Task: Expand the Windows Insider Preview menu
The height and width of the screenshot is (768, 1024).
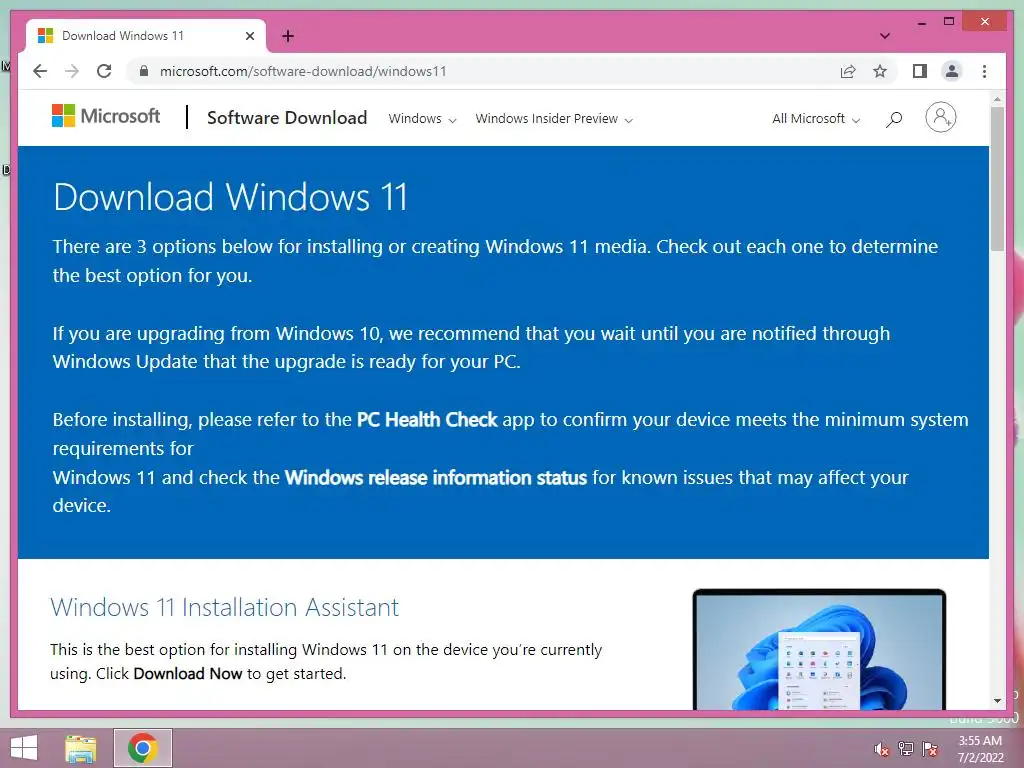Action: tap(554, 119)
